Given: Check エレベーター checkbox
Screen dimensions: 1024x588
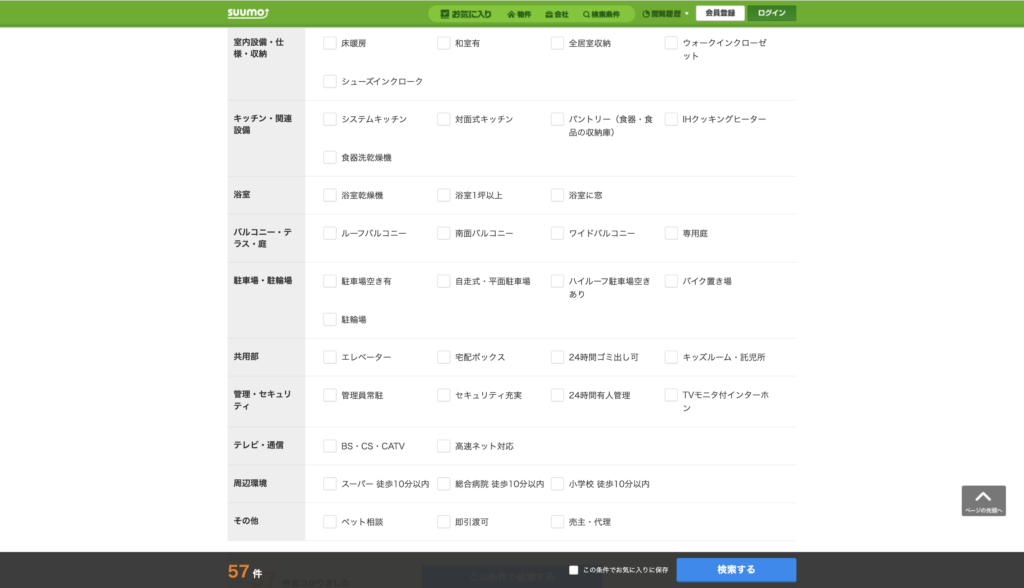Looking at the screenshot, I should 330,357.
